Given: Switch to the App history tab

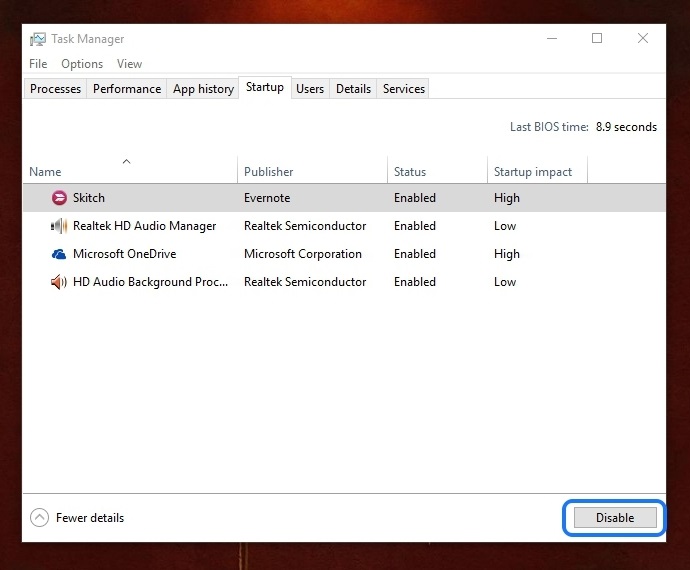Looking at the screenshot, I should coord(203,89).
